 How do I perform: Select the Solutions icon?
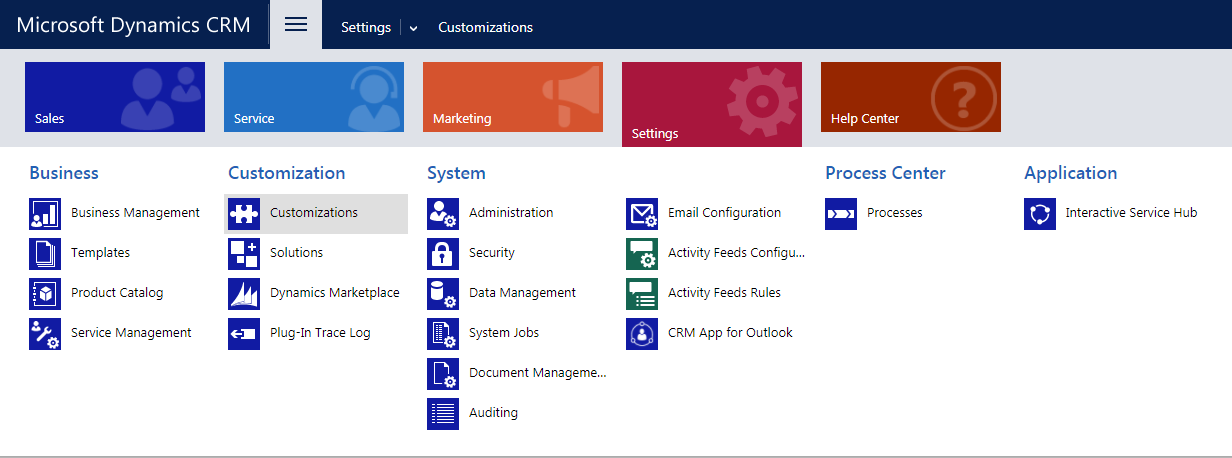click(244, 253)
